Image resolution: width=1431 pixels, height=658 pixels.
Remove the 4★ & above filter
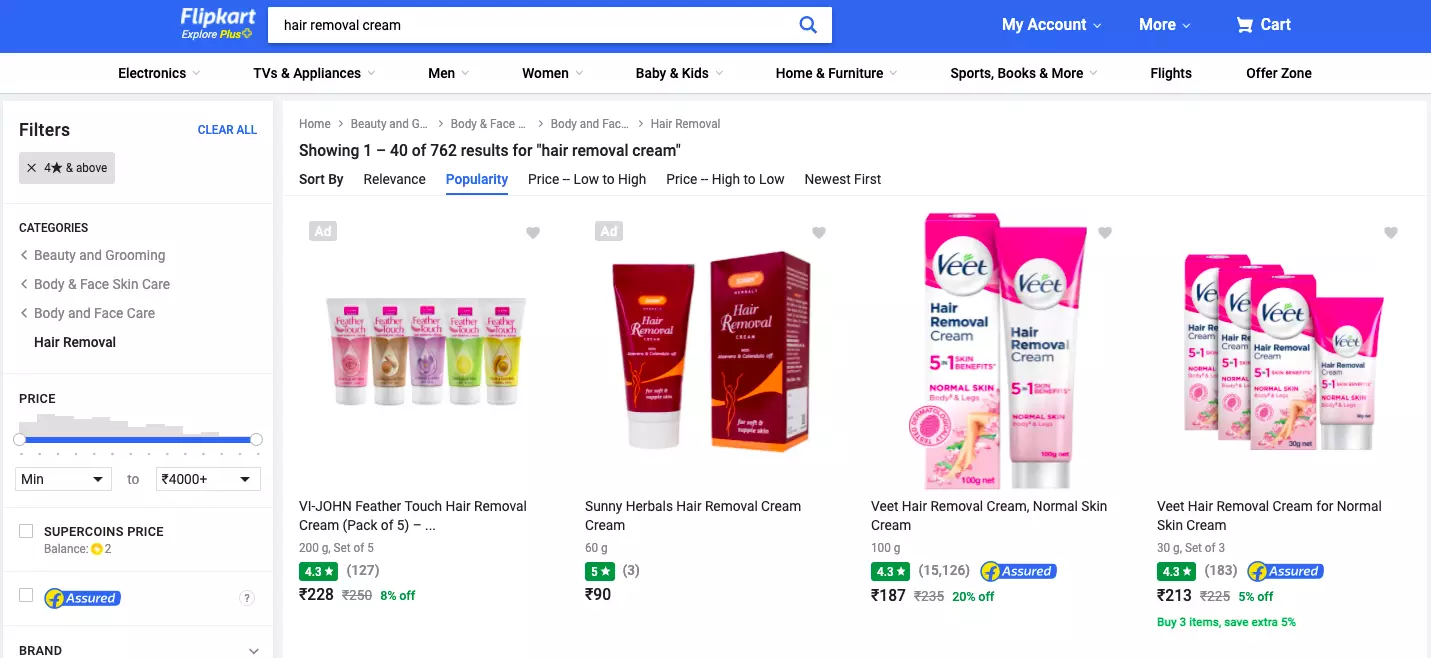point(32,168)
